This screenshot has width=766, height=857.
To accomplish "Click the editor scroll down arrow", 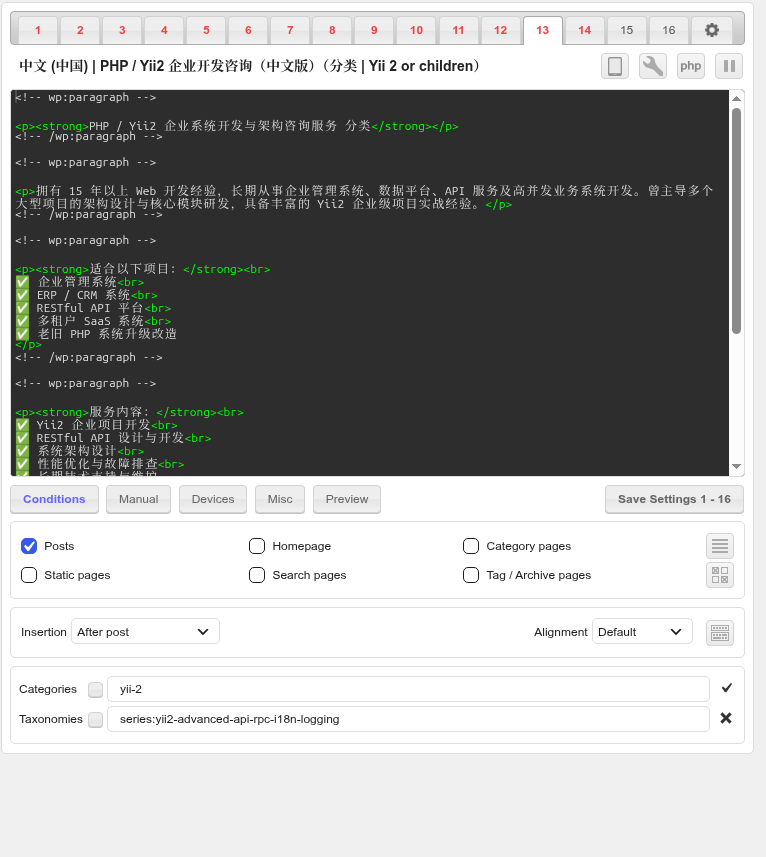I will click(x=736, y=466).
